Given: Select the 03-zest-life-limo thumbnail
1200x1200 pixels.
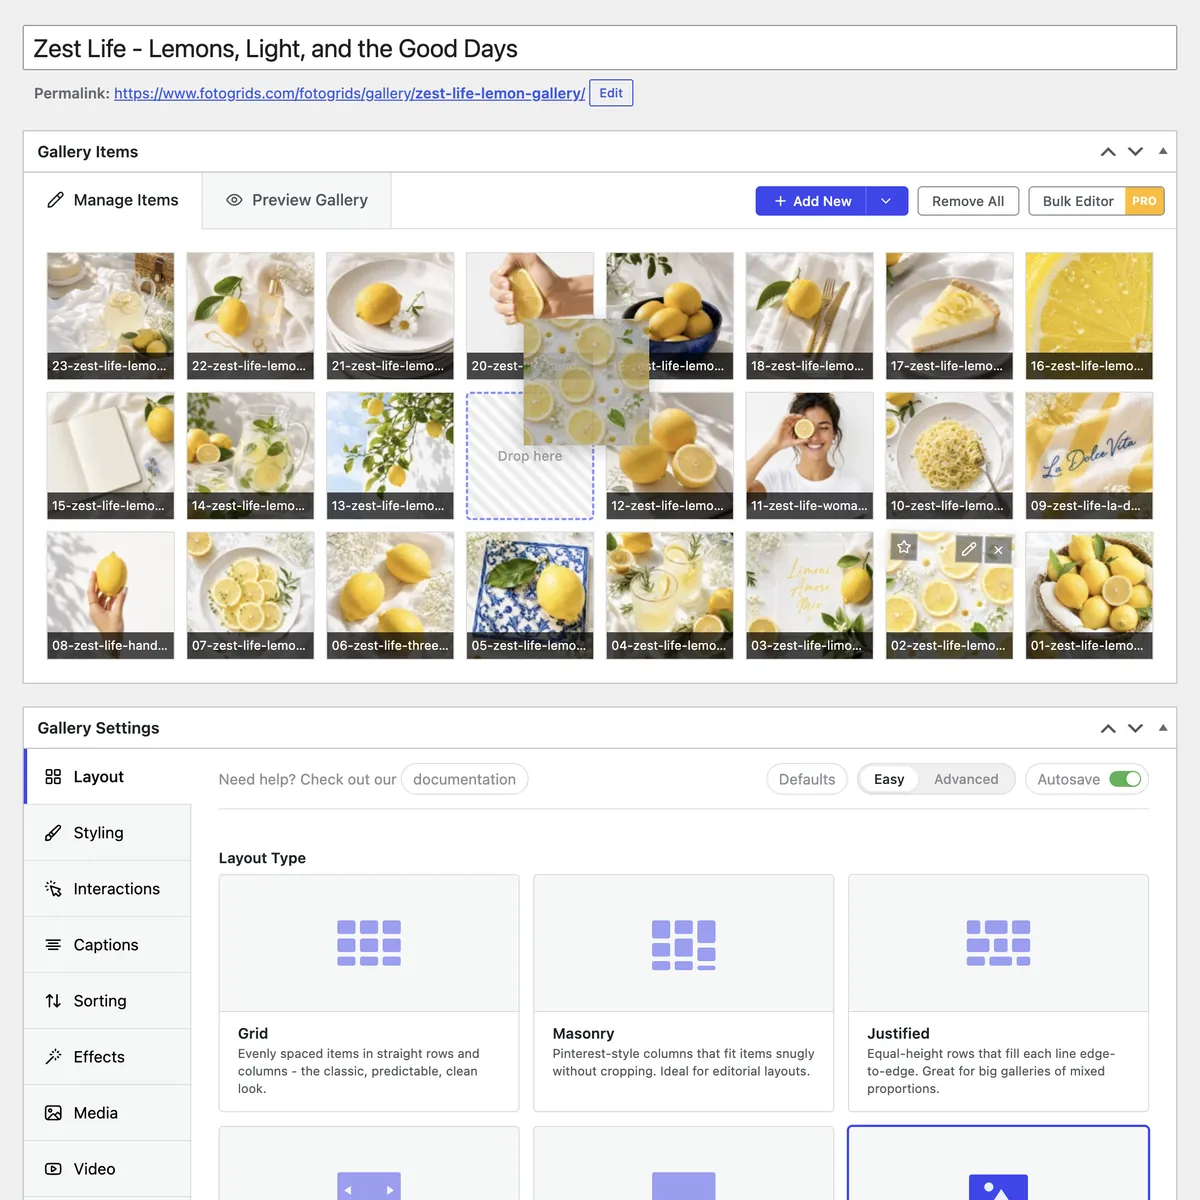Looking at the screenshot, I should (x=809, y=596).
